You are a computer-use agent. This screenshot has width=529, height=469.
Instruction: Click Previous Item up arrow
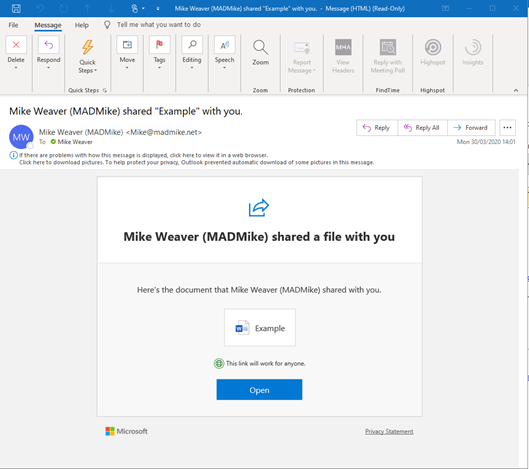click(87, 8)
